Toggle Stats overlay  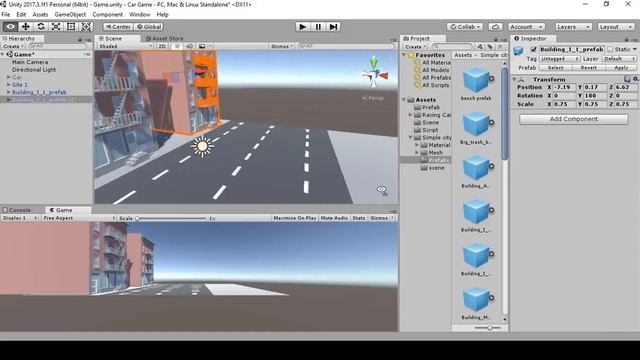[359, 218]
